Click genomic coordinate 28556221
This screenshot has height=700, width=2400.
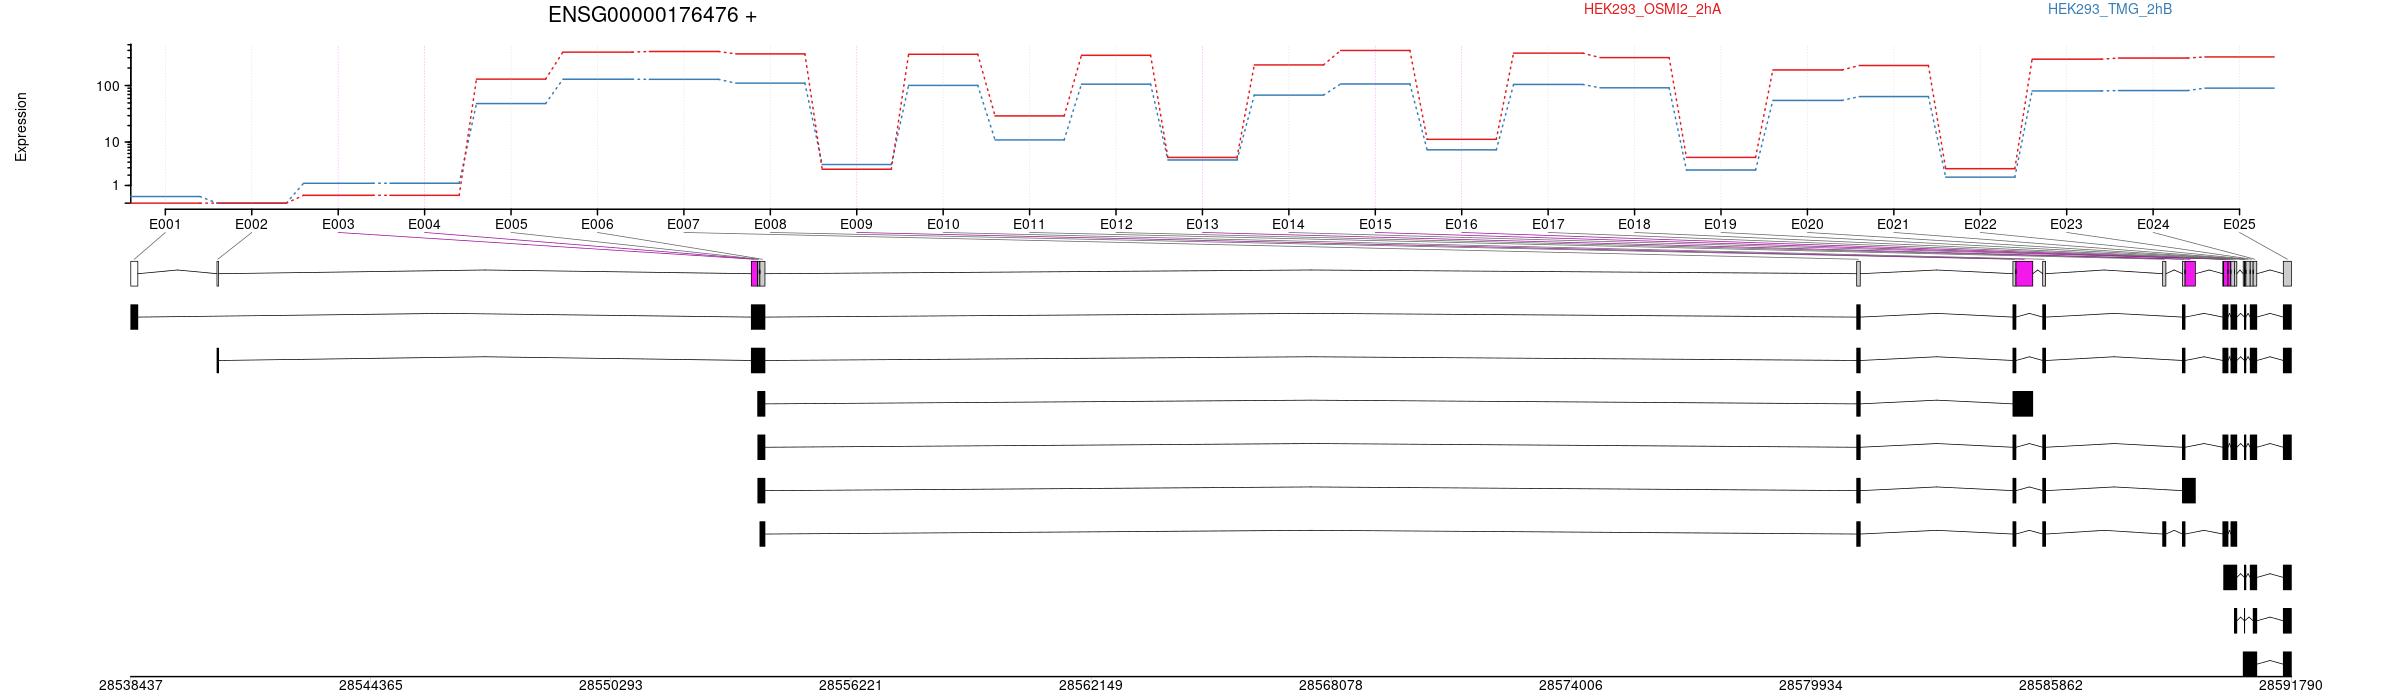(x=851, y=686)
